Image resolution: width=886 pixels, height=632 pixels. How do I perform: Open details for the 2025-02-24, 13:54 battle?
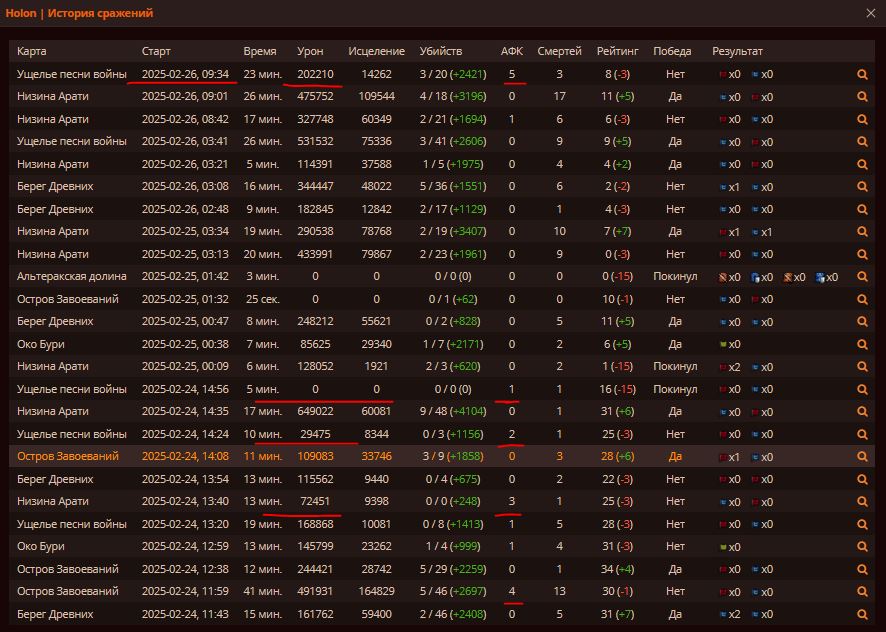862,479
